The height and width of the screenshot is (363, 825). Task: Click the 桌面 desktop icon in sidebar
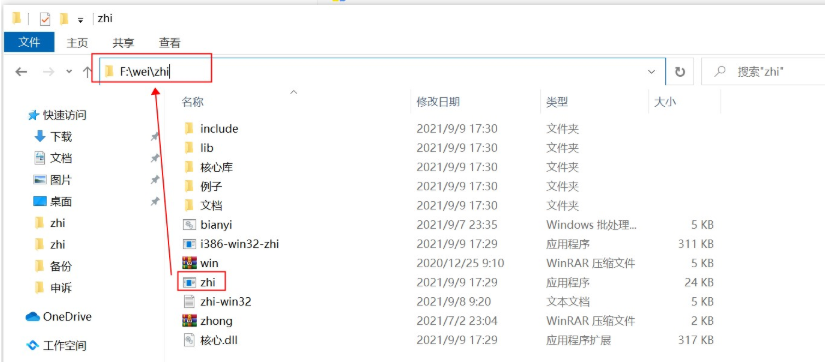point(39,201)
